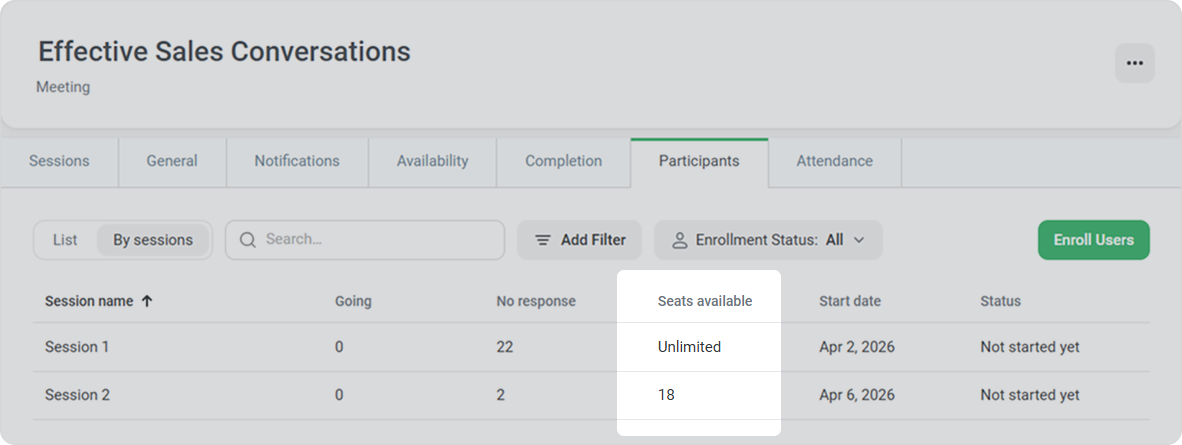Click the Add Filter button
The height and width of the screenshot is (445, 1182).
coord(580,240)
